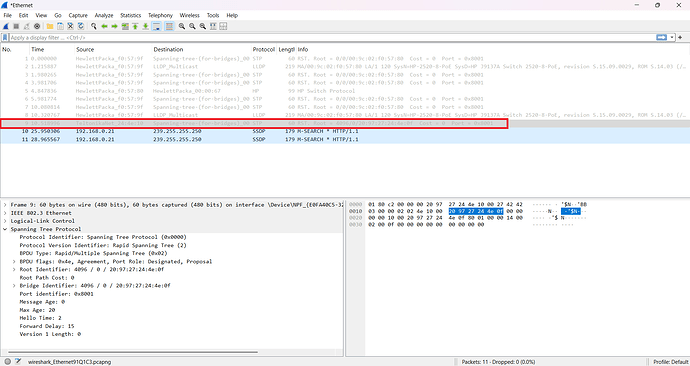The width and height of the screenshot is (690, 366).
Task: Open capture options dialog icon
Action: coord(37,26)
